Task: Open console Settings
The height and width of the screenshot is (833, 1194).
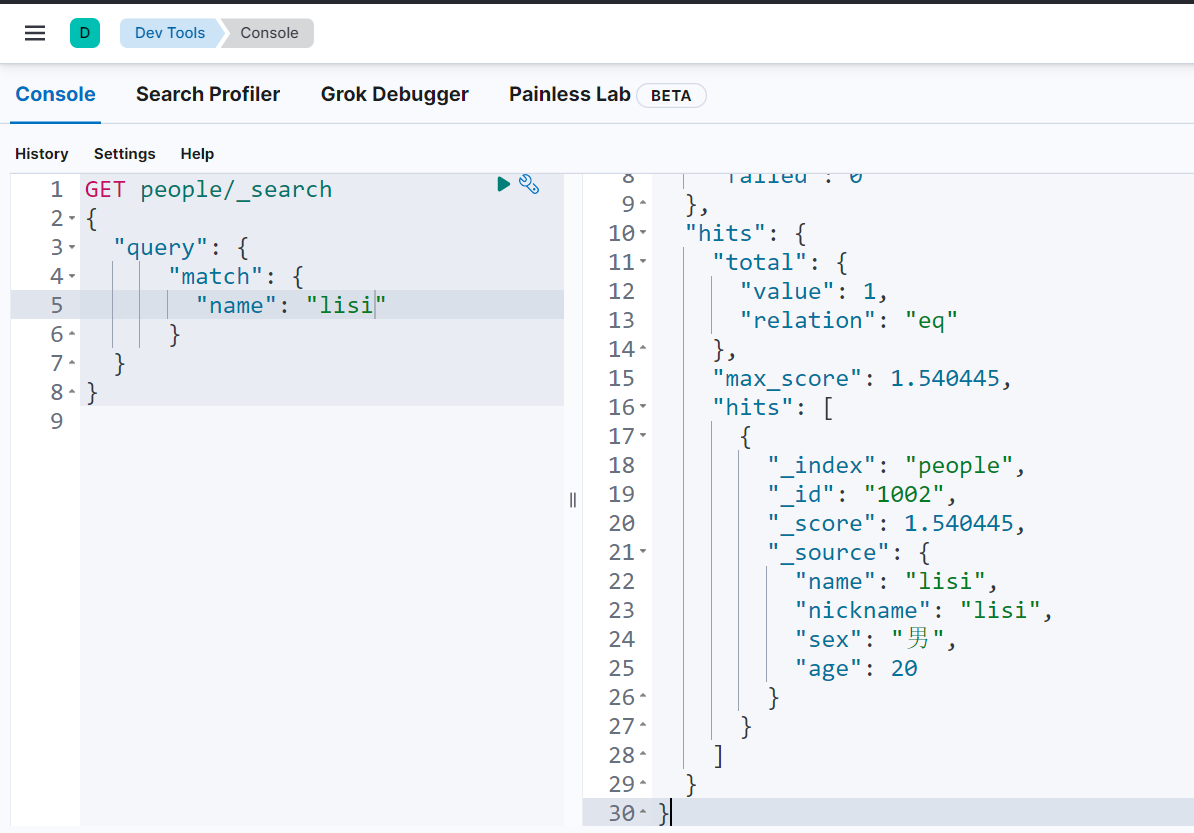Action: [125, 154]
